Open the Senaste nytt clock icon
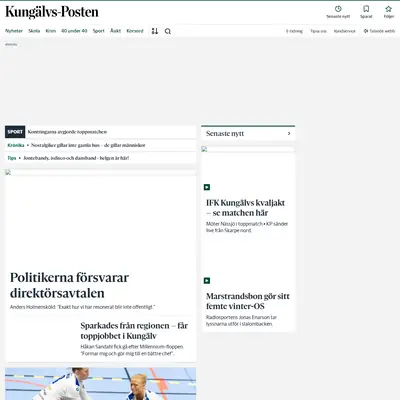The image size is (400, 400). click(338, 9)
